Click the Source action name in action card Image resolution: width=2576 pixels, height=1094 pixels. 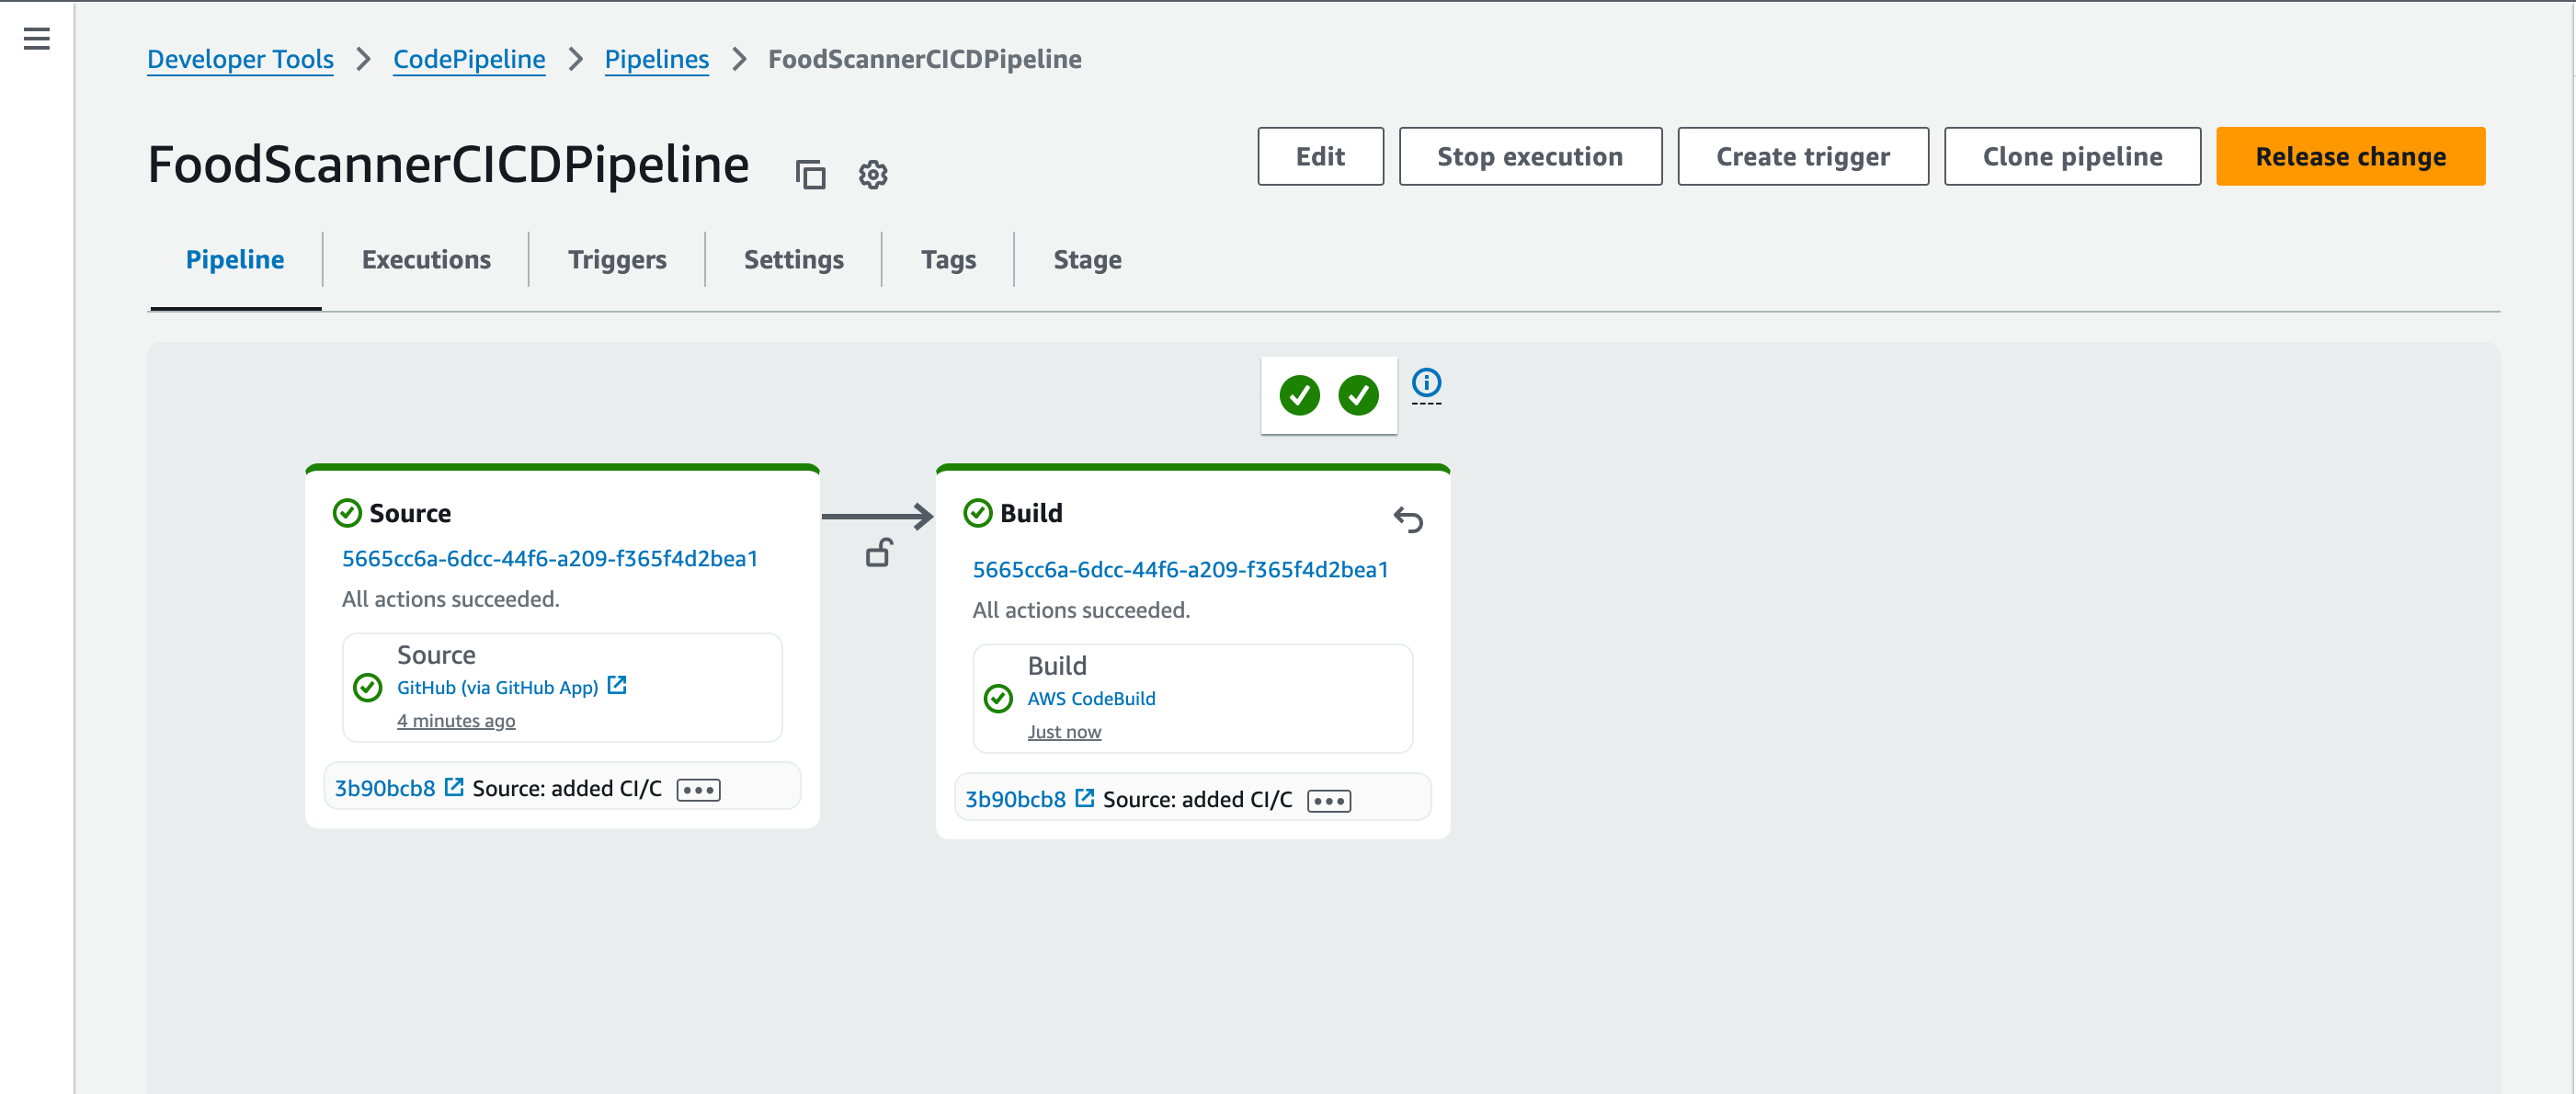(x=436, y=655)
